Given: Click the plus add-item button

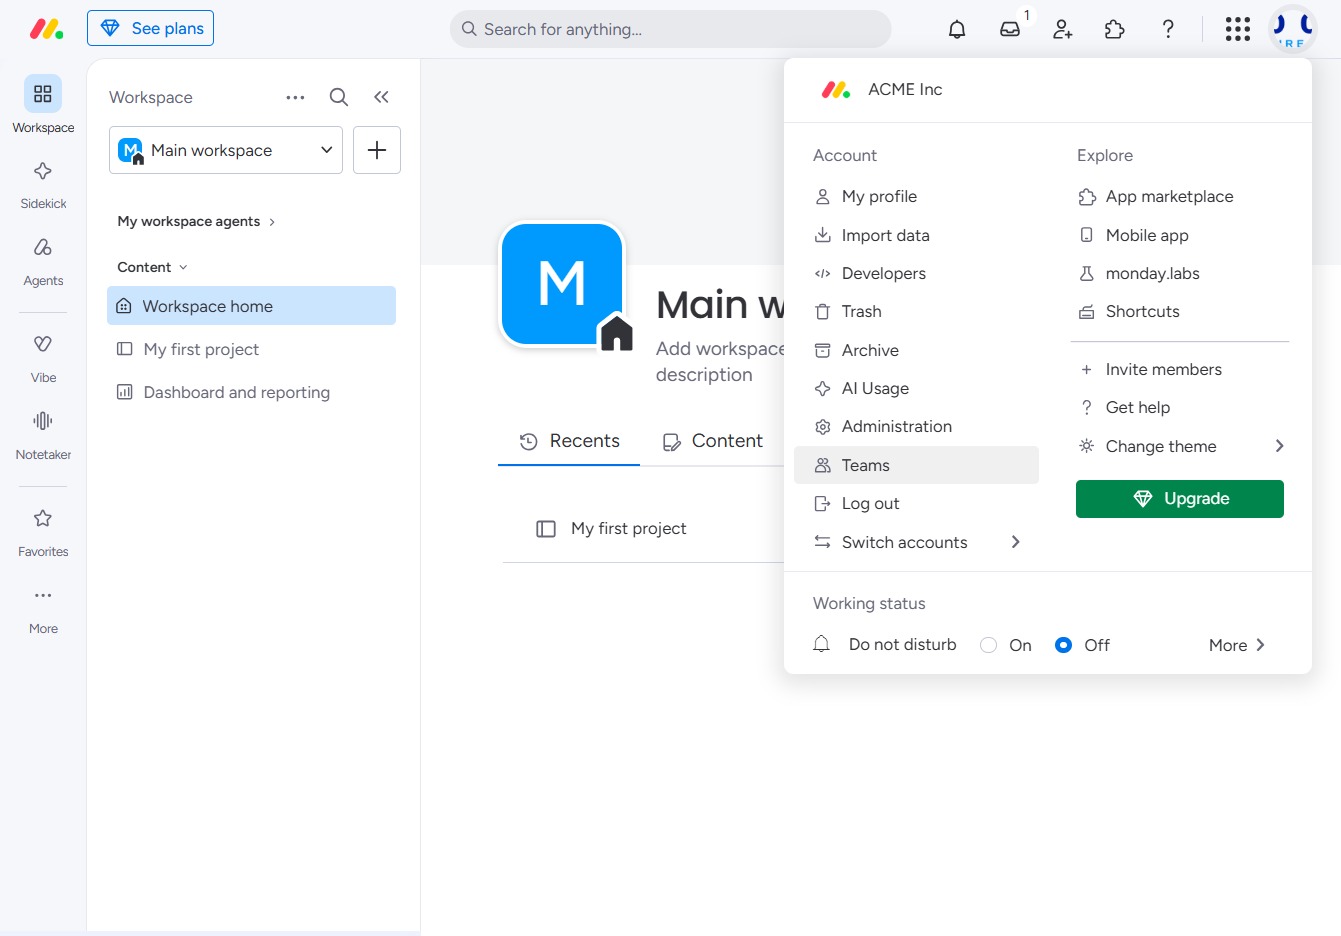Looking at the screenshot, I should (377, 150).
